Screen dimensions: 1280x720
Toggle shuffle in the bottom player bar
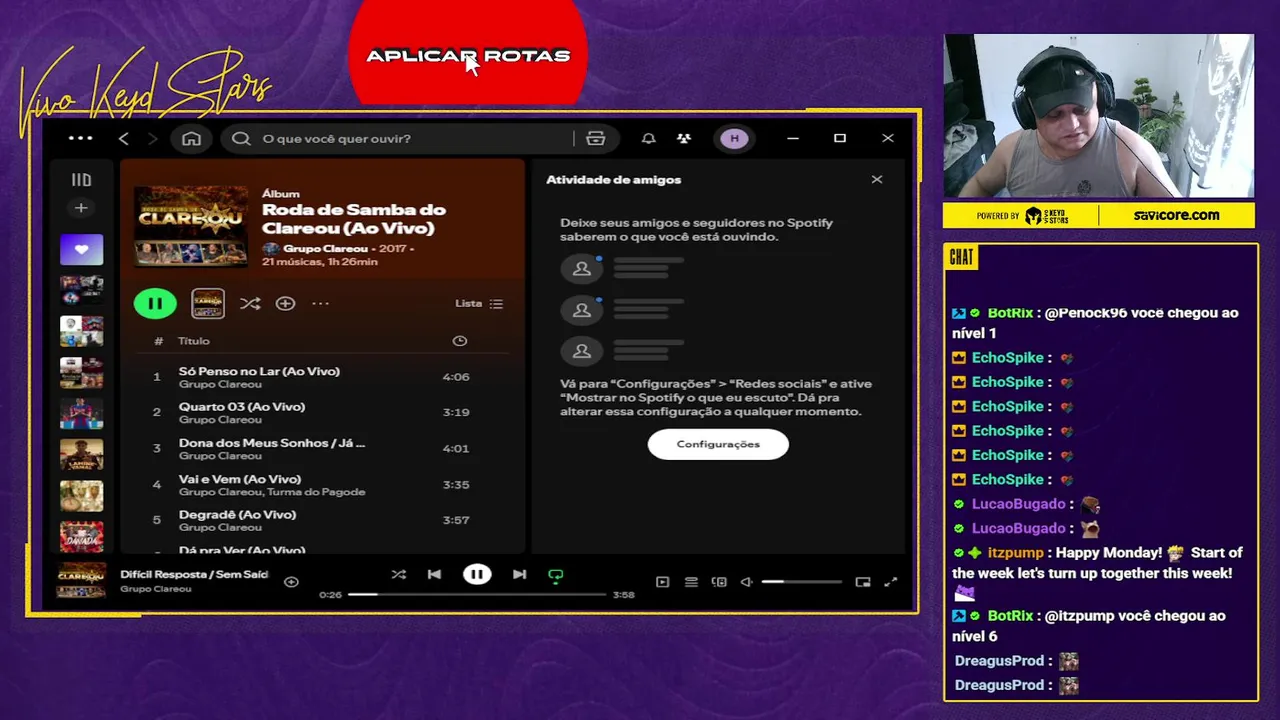coord(398,574)
